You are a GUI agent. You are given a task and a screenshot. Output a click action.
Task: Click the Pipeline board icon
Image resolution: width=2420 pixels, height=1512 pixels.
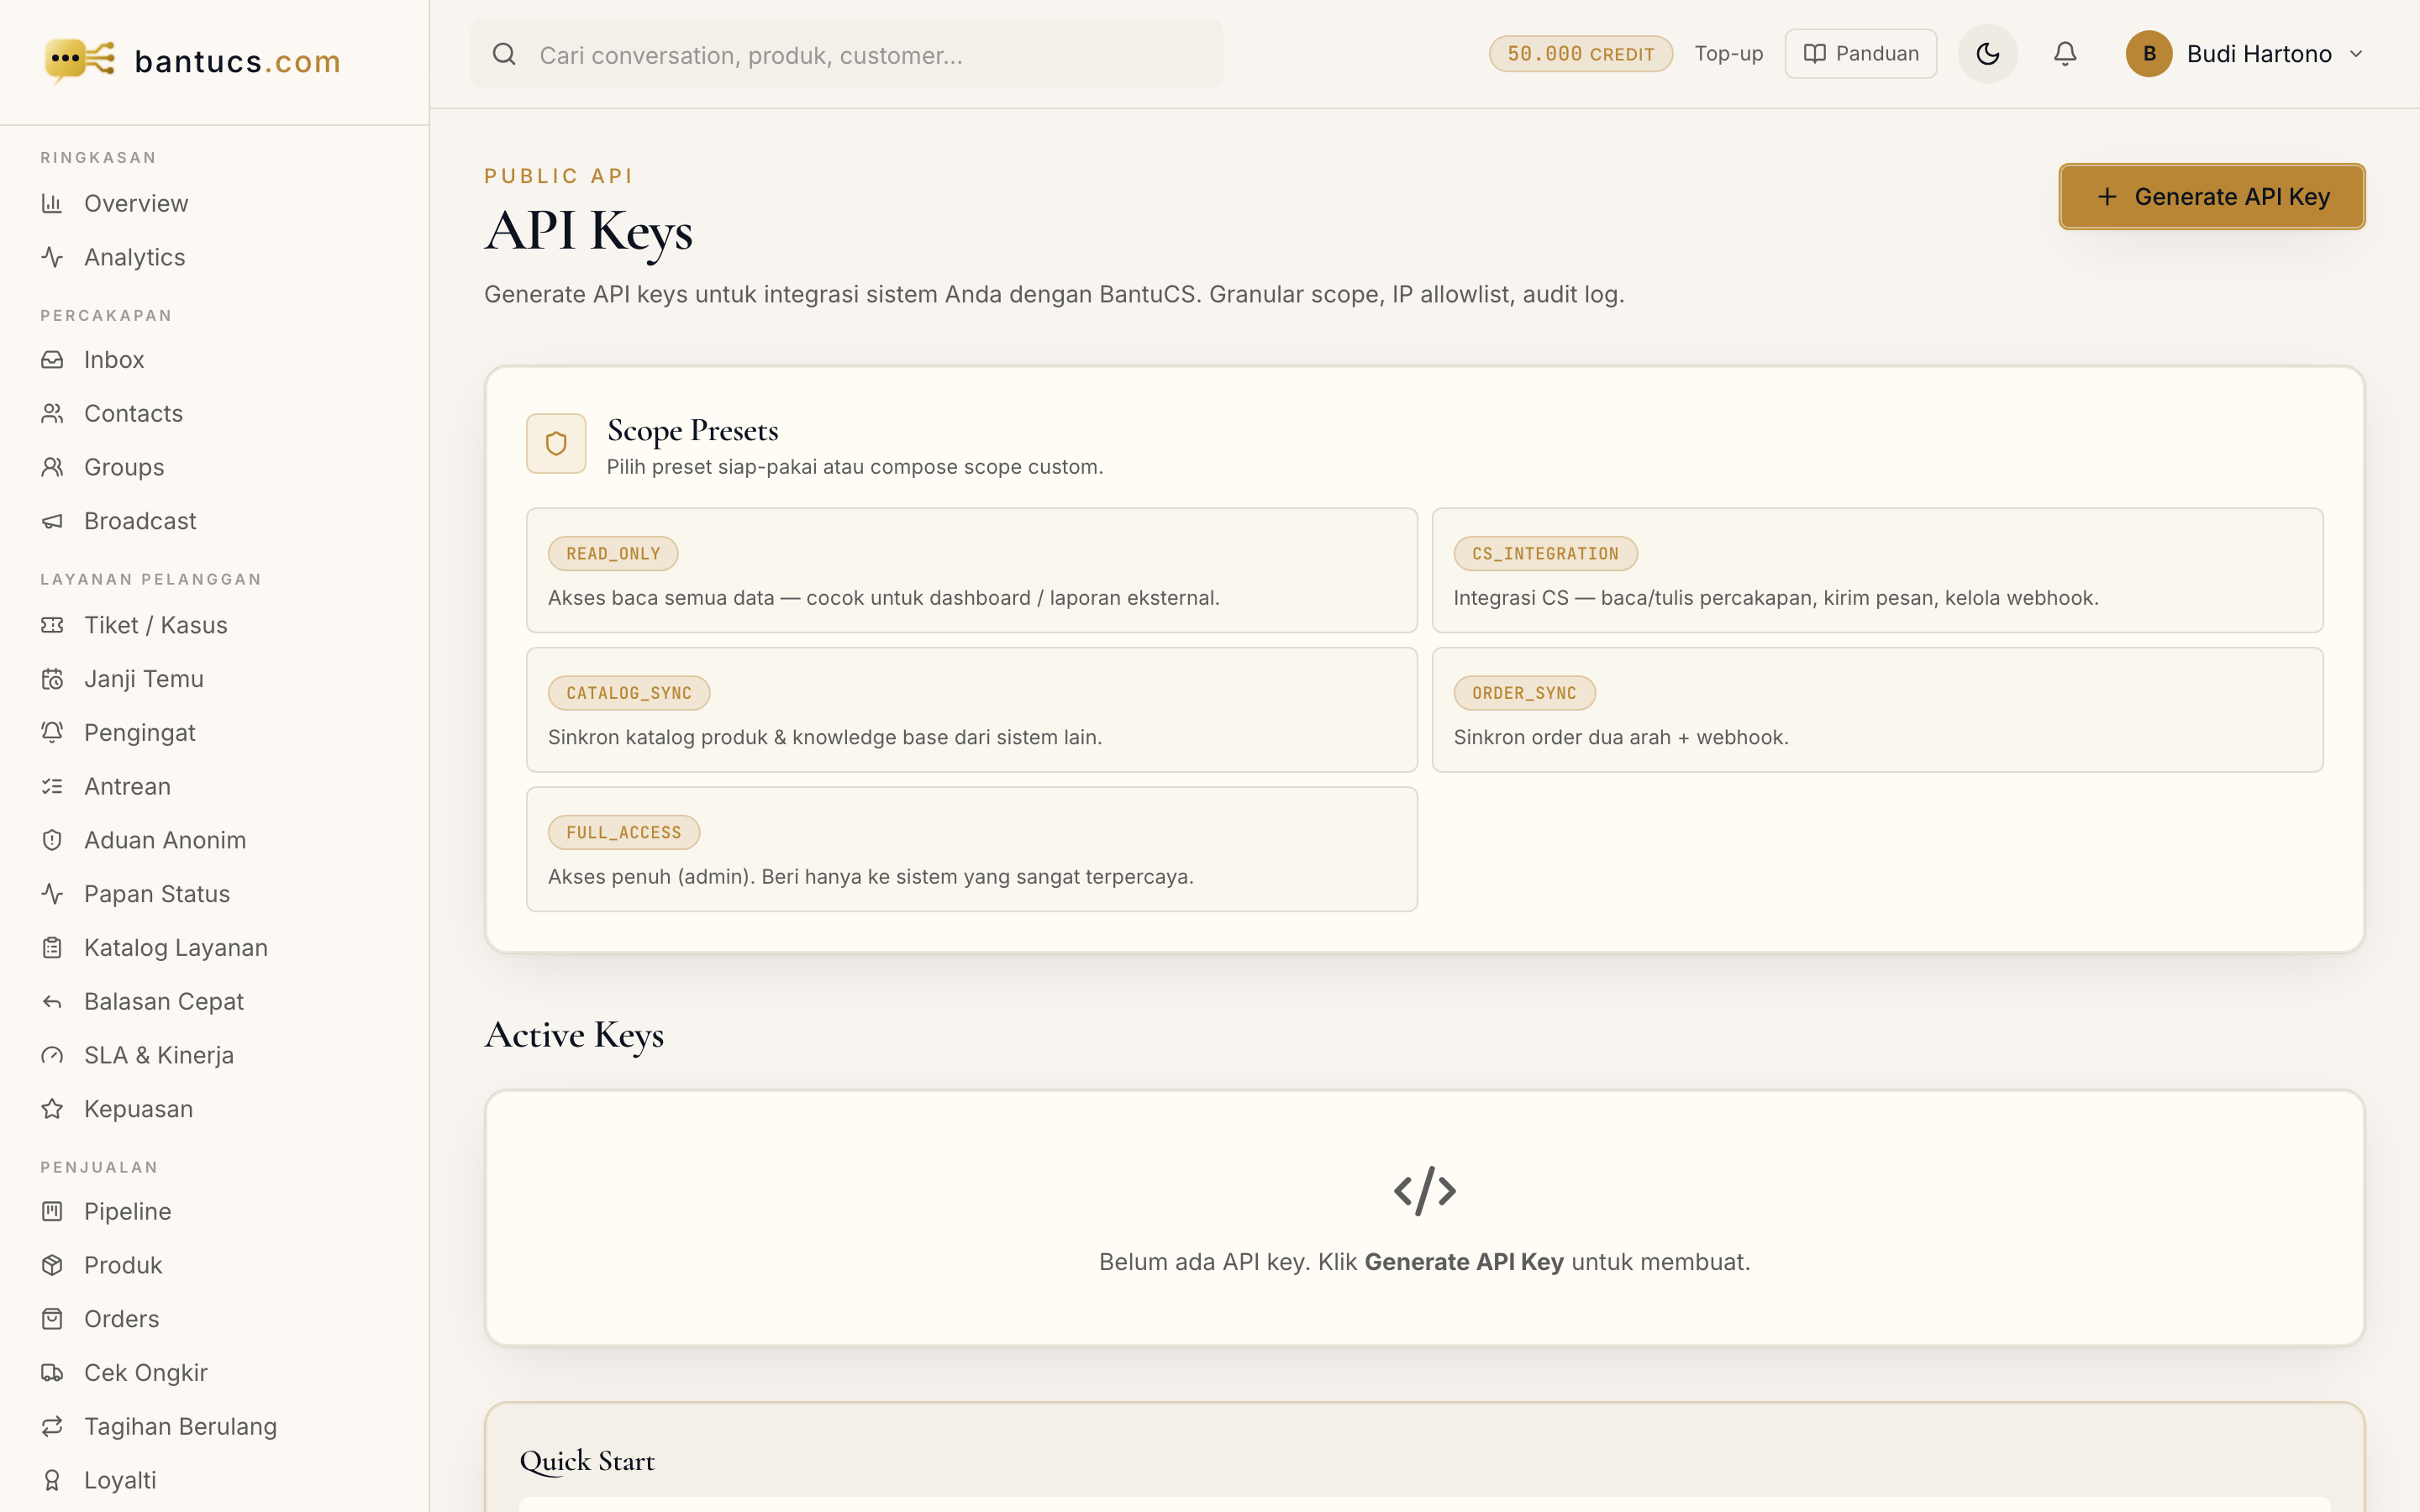pos(52,1212)
